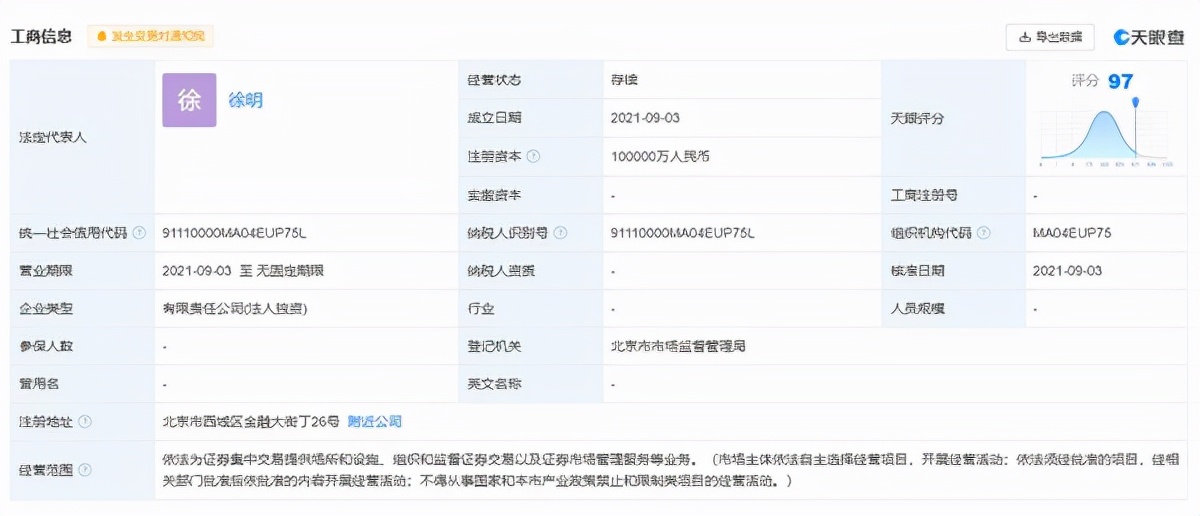Screen dimensions: 1200x516
Task: Select 2021-09-03 至 无固定期限 value
Action: pyautogui.click(x=243, y=271)
